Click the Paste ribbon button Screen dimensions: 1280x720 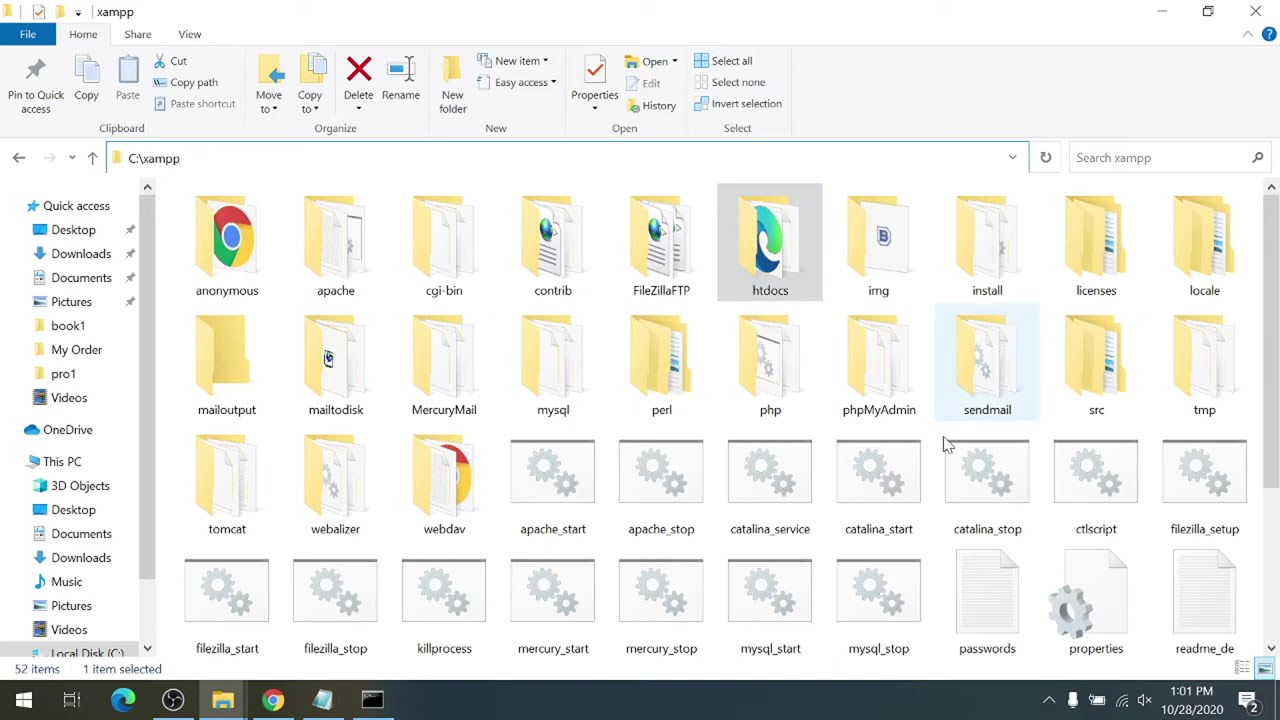[x=128, y=80]
